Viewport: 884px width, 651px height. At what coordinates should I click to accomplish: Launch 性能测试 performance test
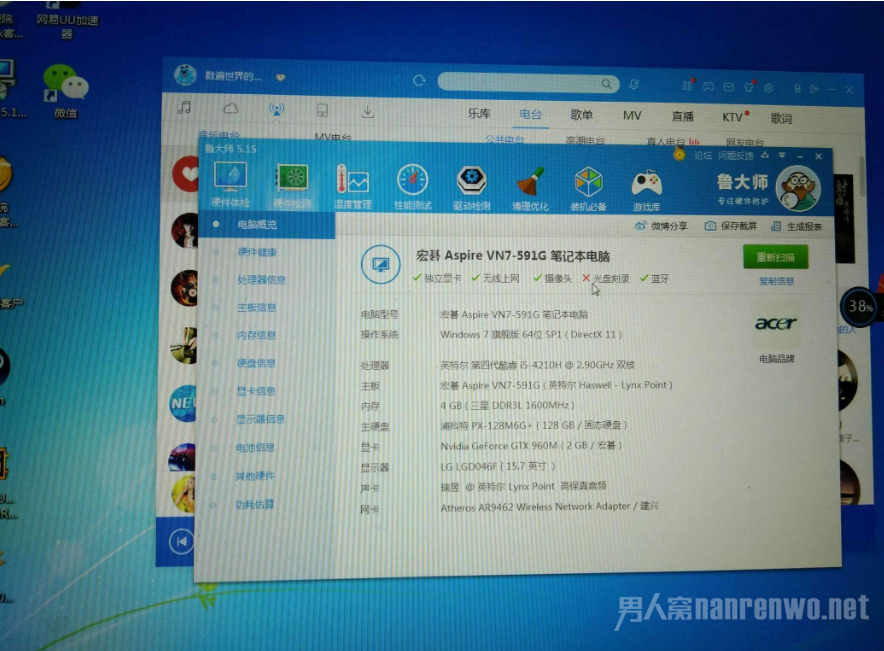pyautogui.click(x=413, y=187)
